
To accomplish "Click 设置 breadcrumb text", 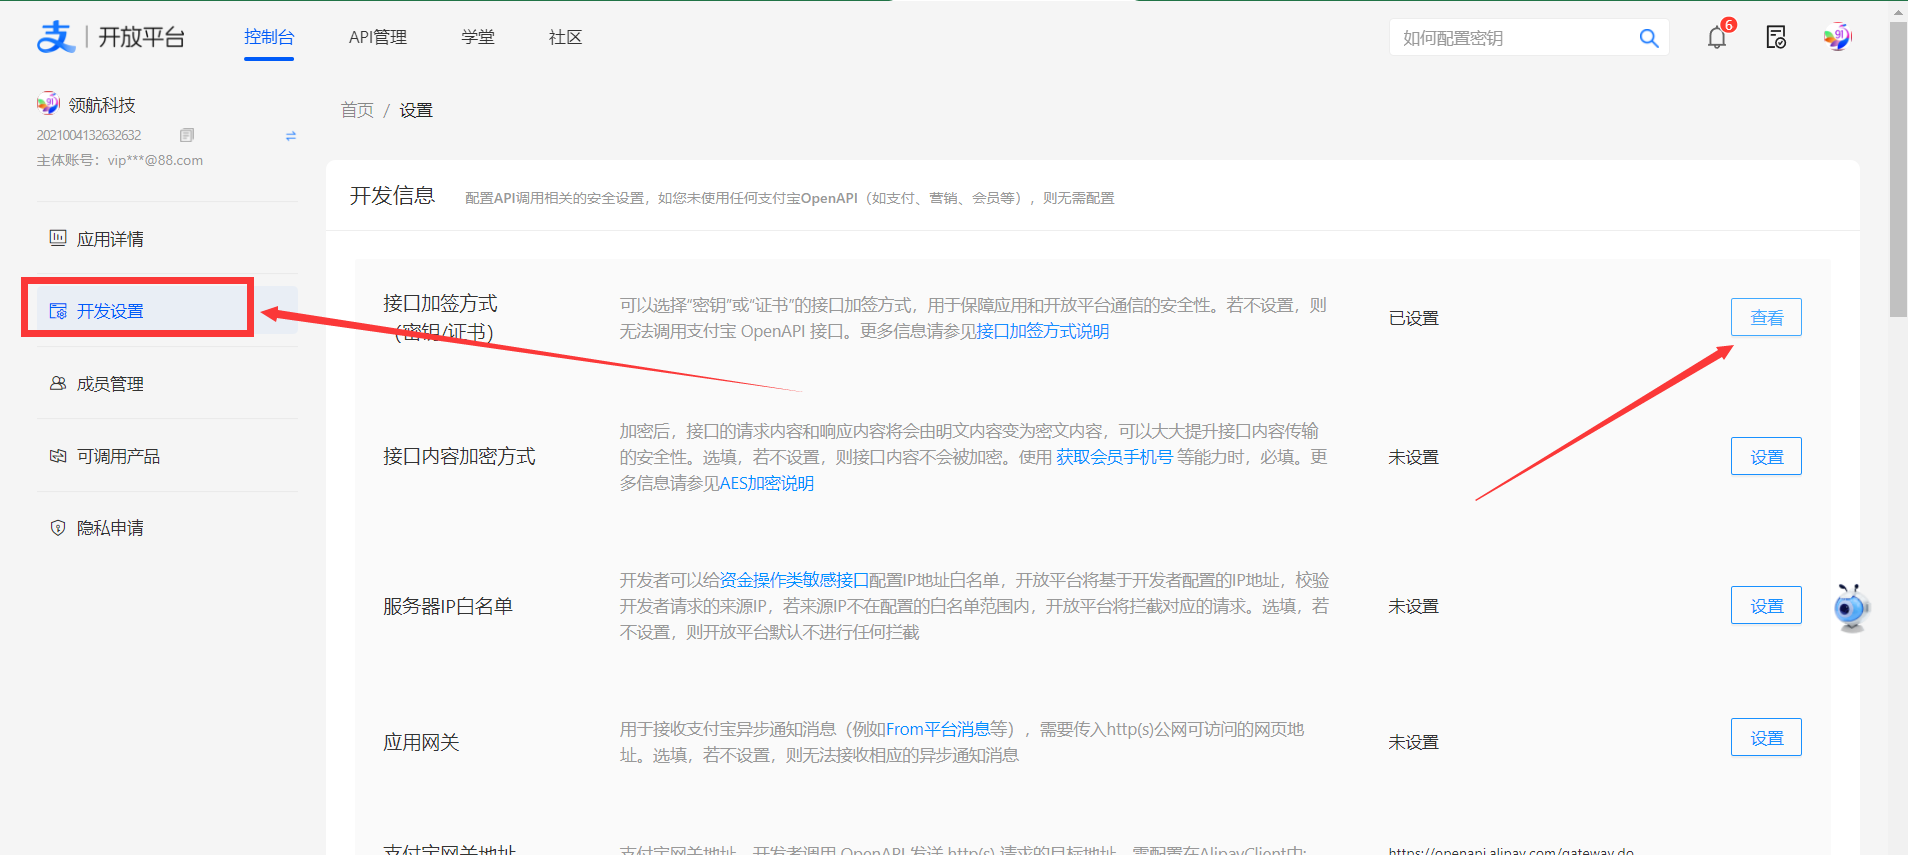I will click(x=416, y=110).
